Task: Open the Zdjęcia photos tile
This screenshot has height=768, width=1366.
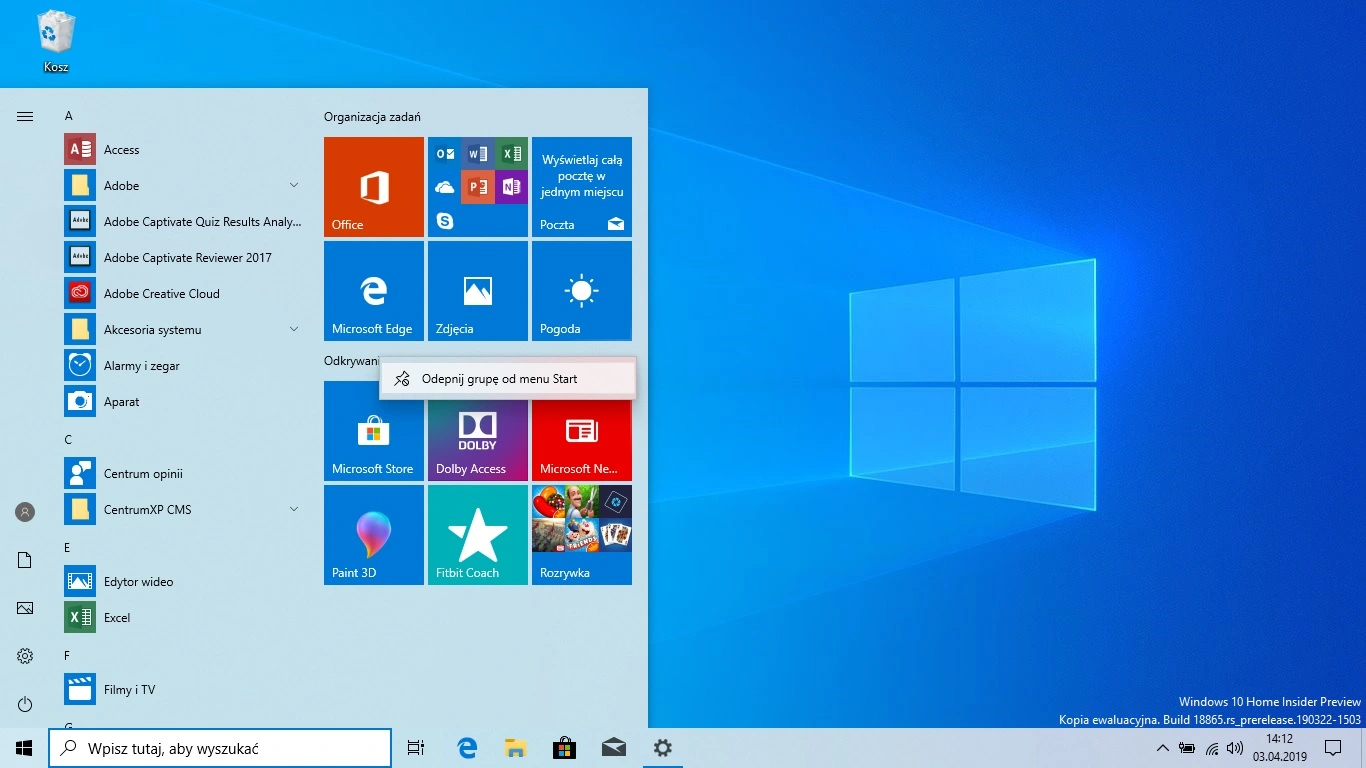Action: pyautogui.click(x=477, y=291)
